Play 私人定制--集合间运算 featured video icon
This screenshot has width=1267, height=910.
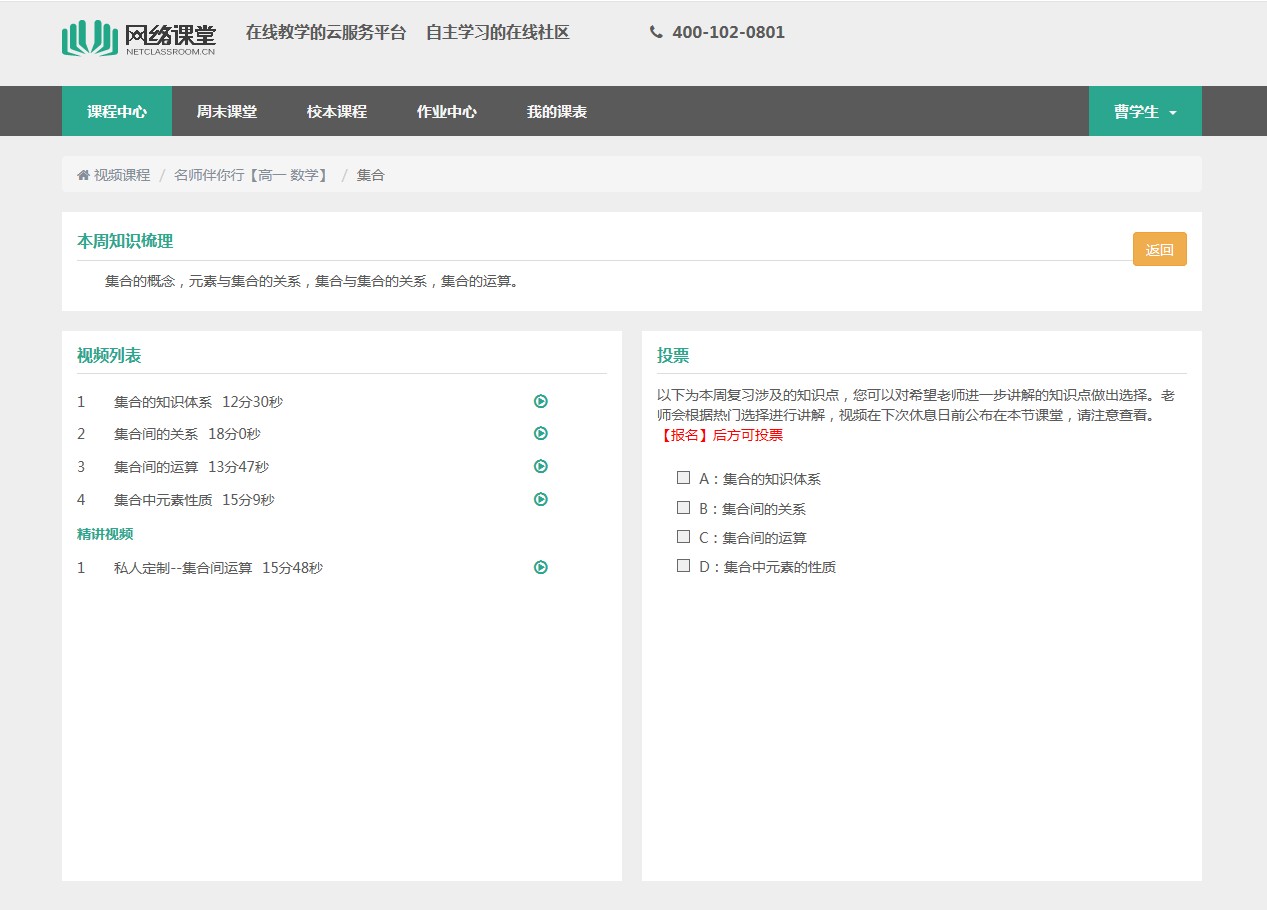point(541,568)
